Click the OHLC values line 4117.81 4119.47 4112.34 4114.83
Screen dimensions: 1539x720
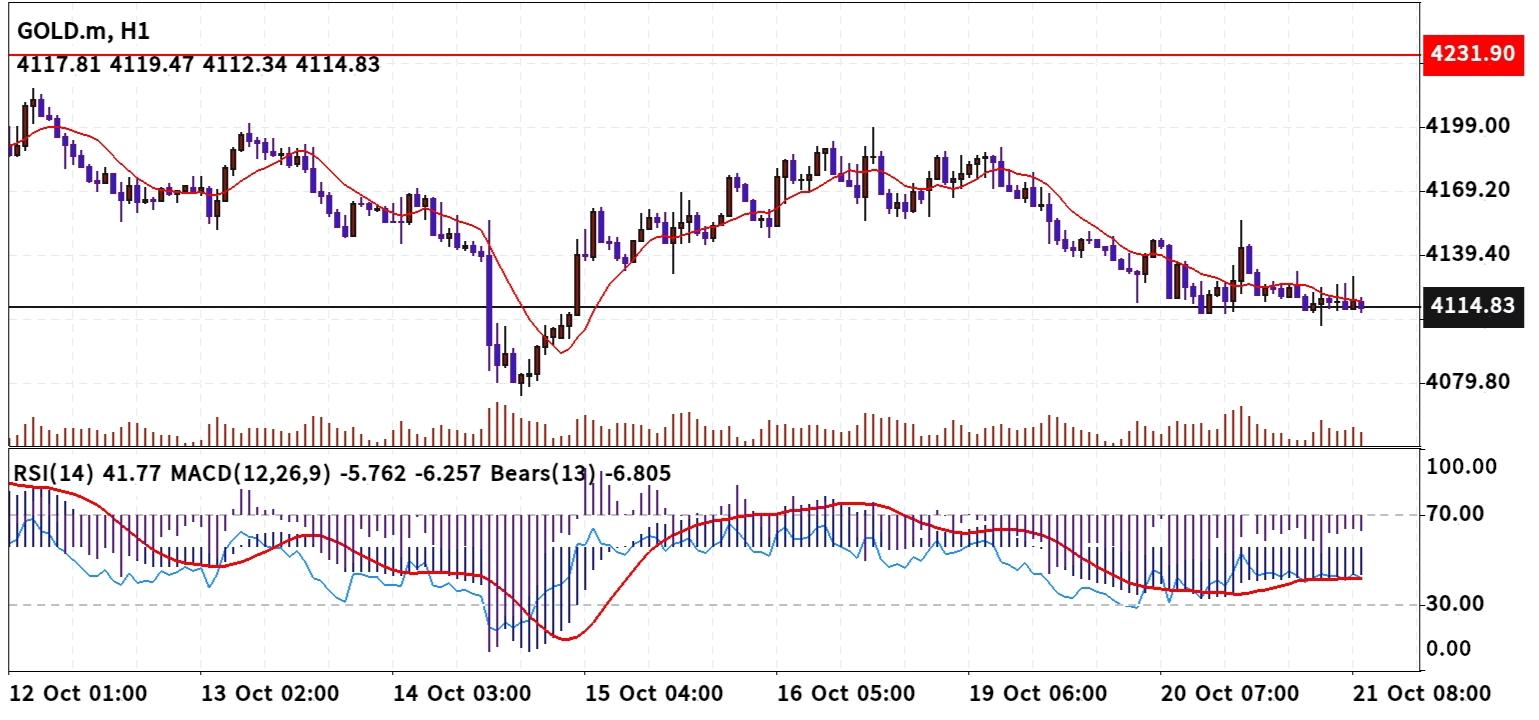point(198,65)
